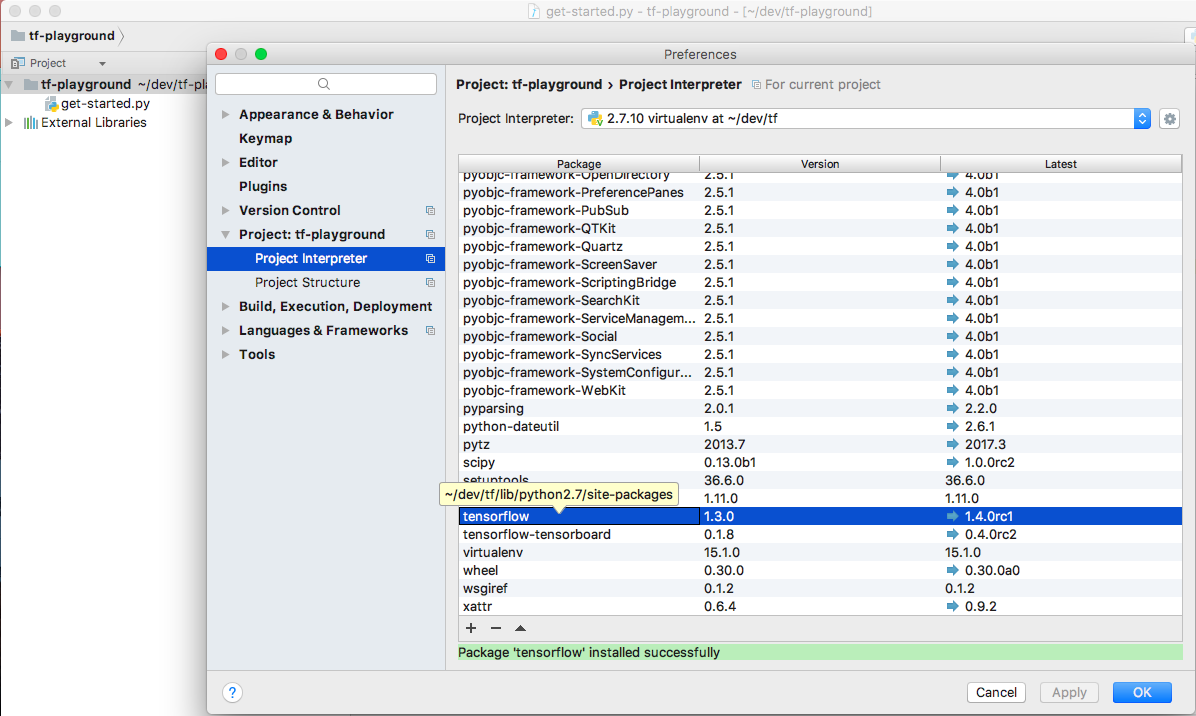Click the minus icon to uninstall package

click(496, 628)
